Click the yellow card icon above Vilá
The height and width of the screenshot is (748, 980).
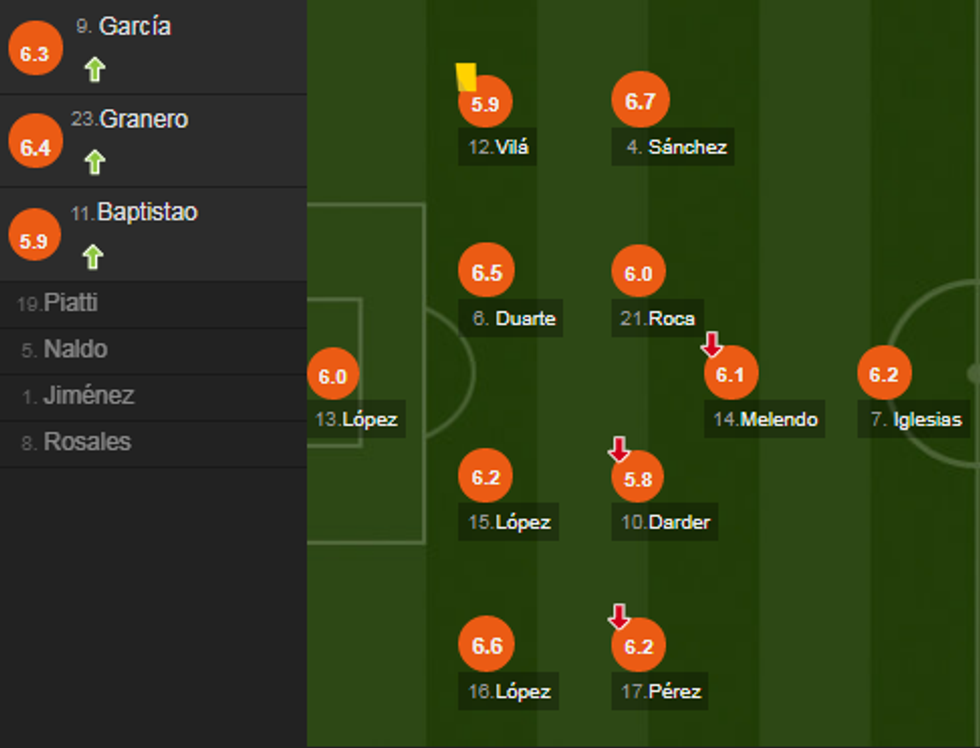(466, 76)
